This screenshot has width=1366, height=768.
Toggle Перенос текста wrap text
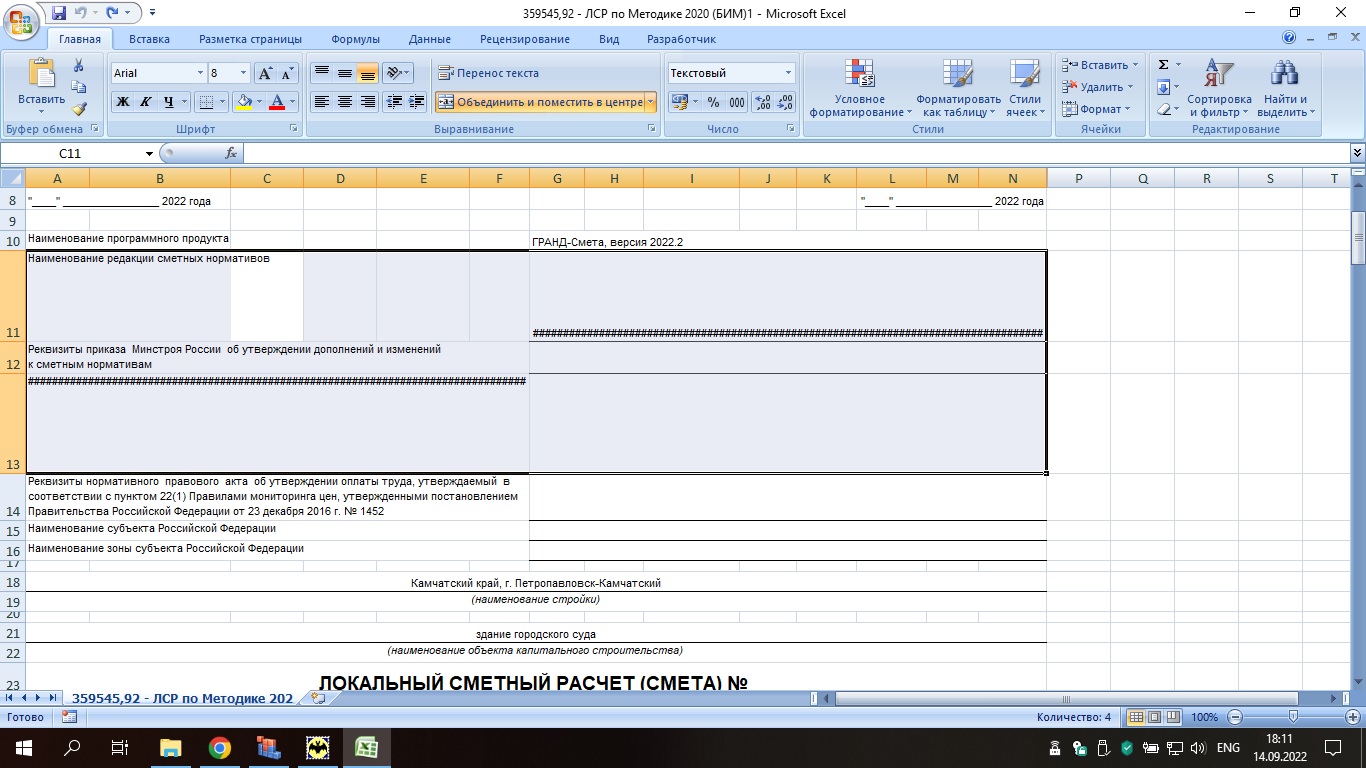(x=489, y=73)
